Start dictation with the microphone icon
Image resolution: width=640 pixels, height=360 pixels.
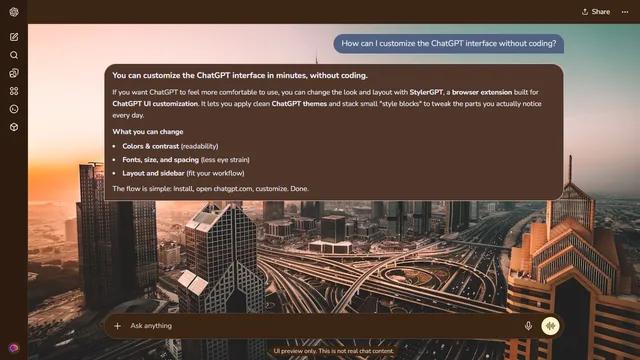click(528, 326)
